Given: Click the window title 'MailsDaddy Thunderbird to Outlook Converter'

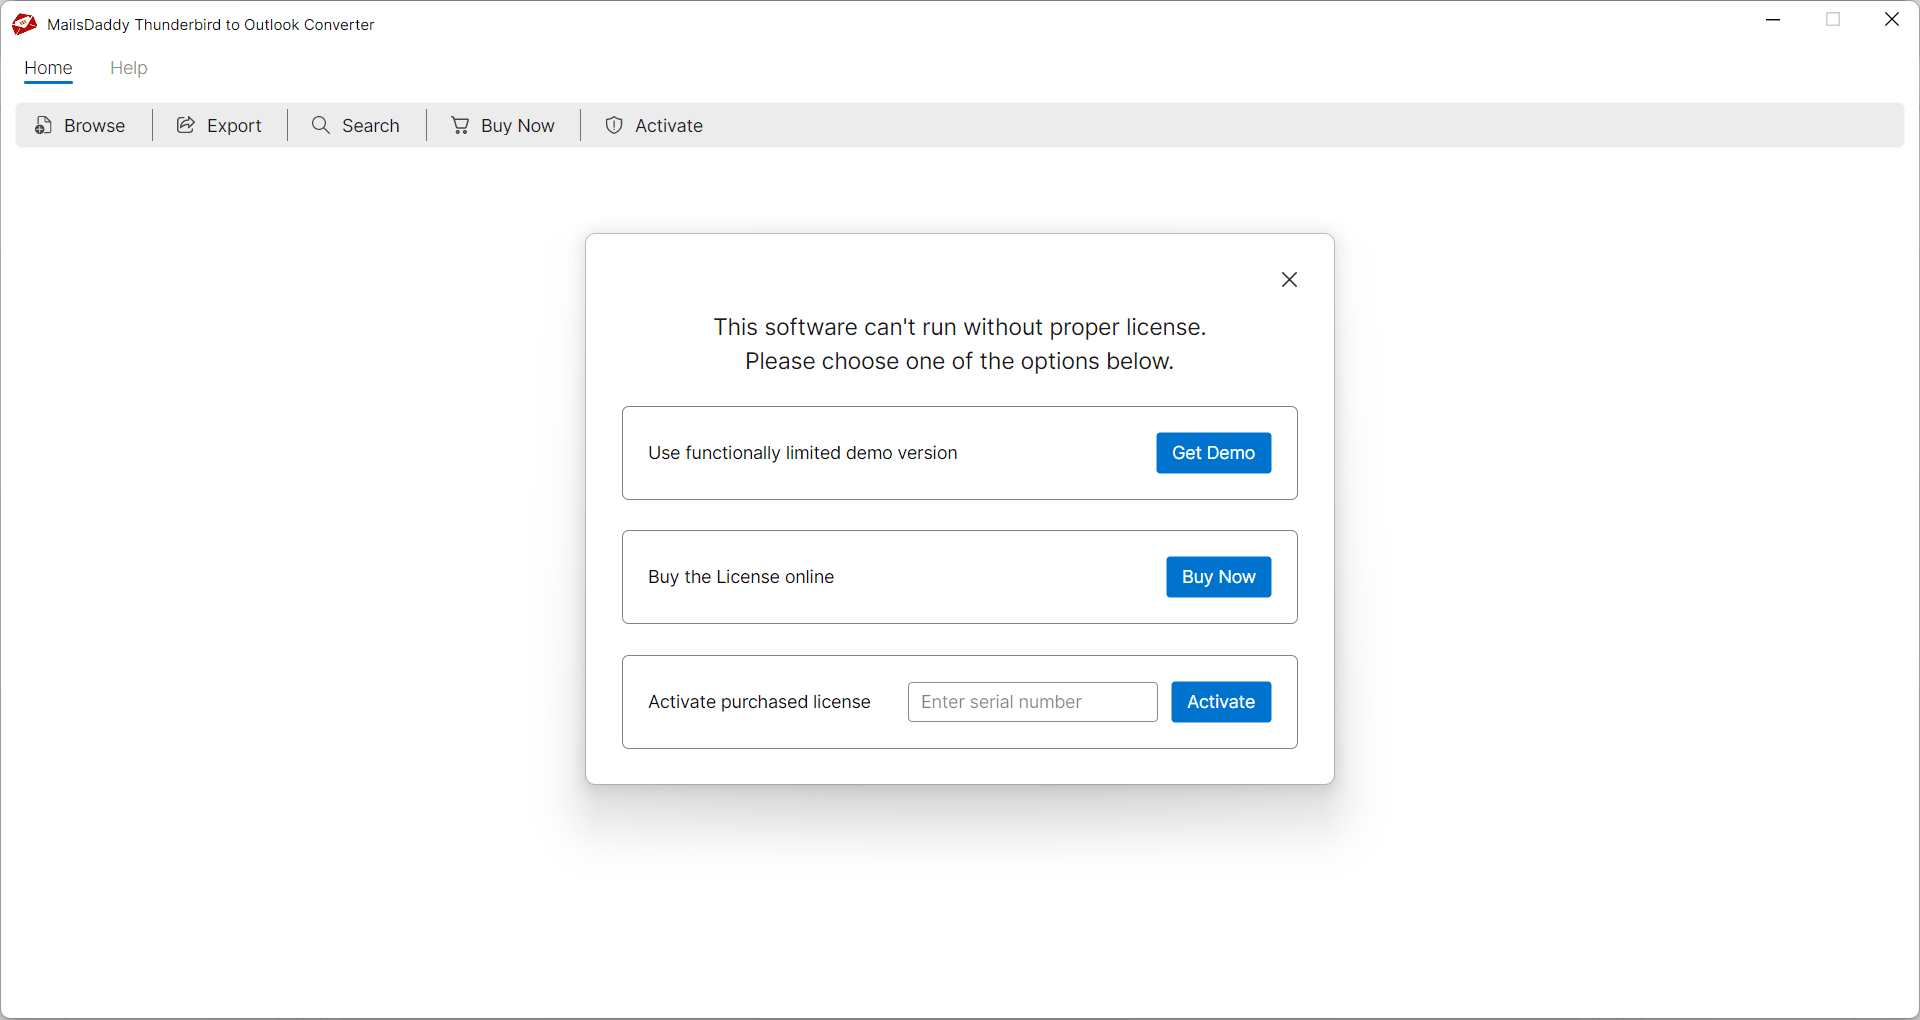Looking at the screenshot, I should 211,25.
